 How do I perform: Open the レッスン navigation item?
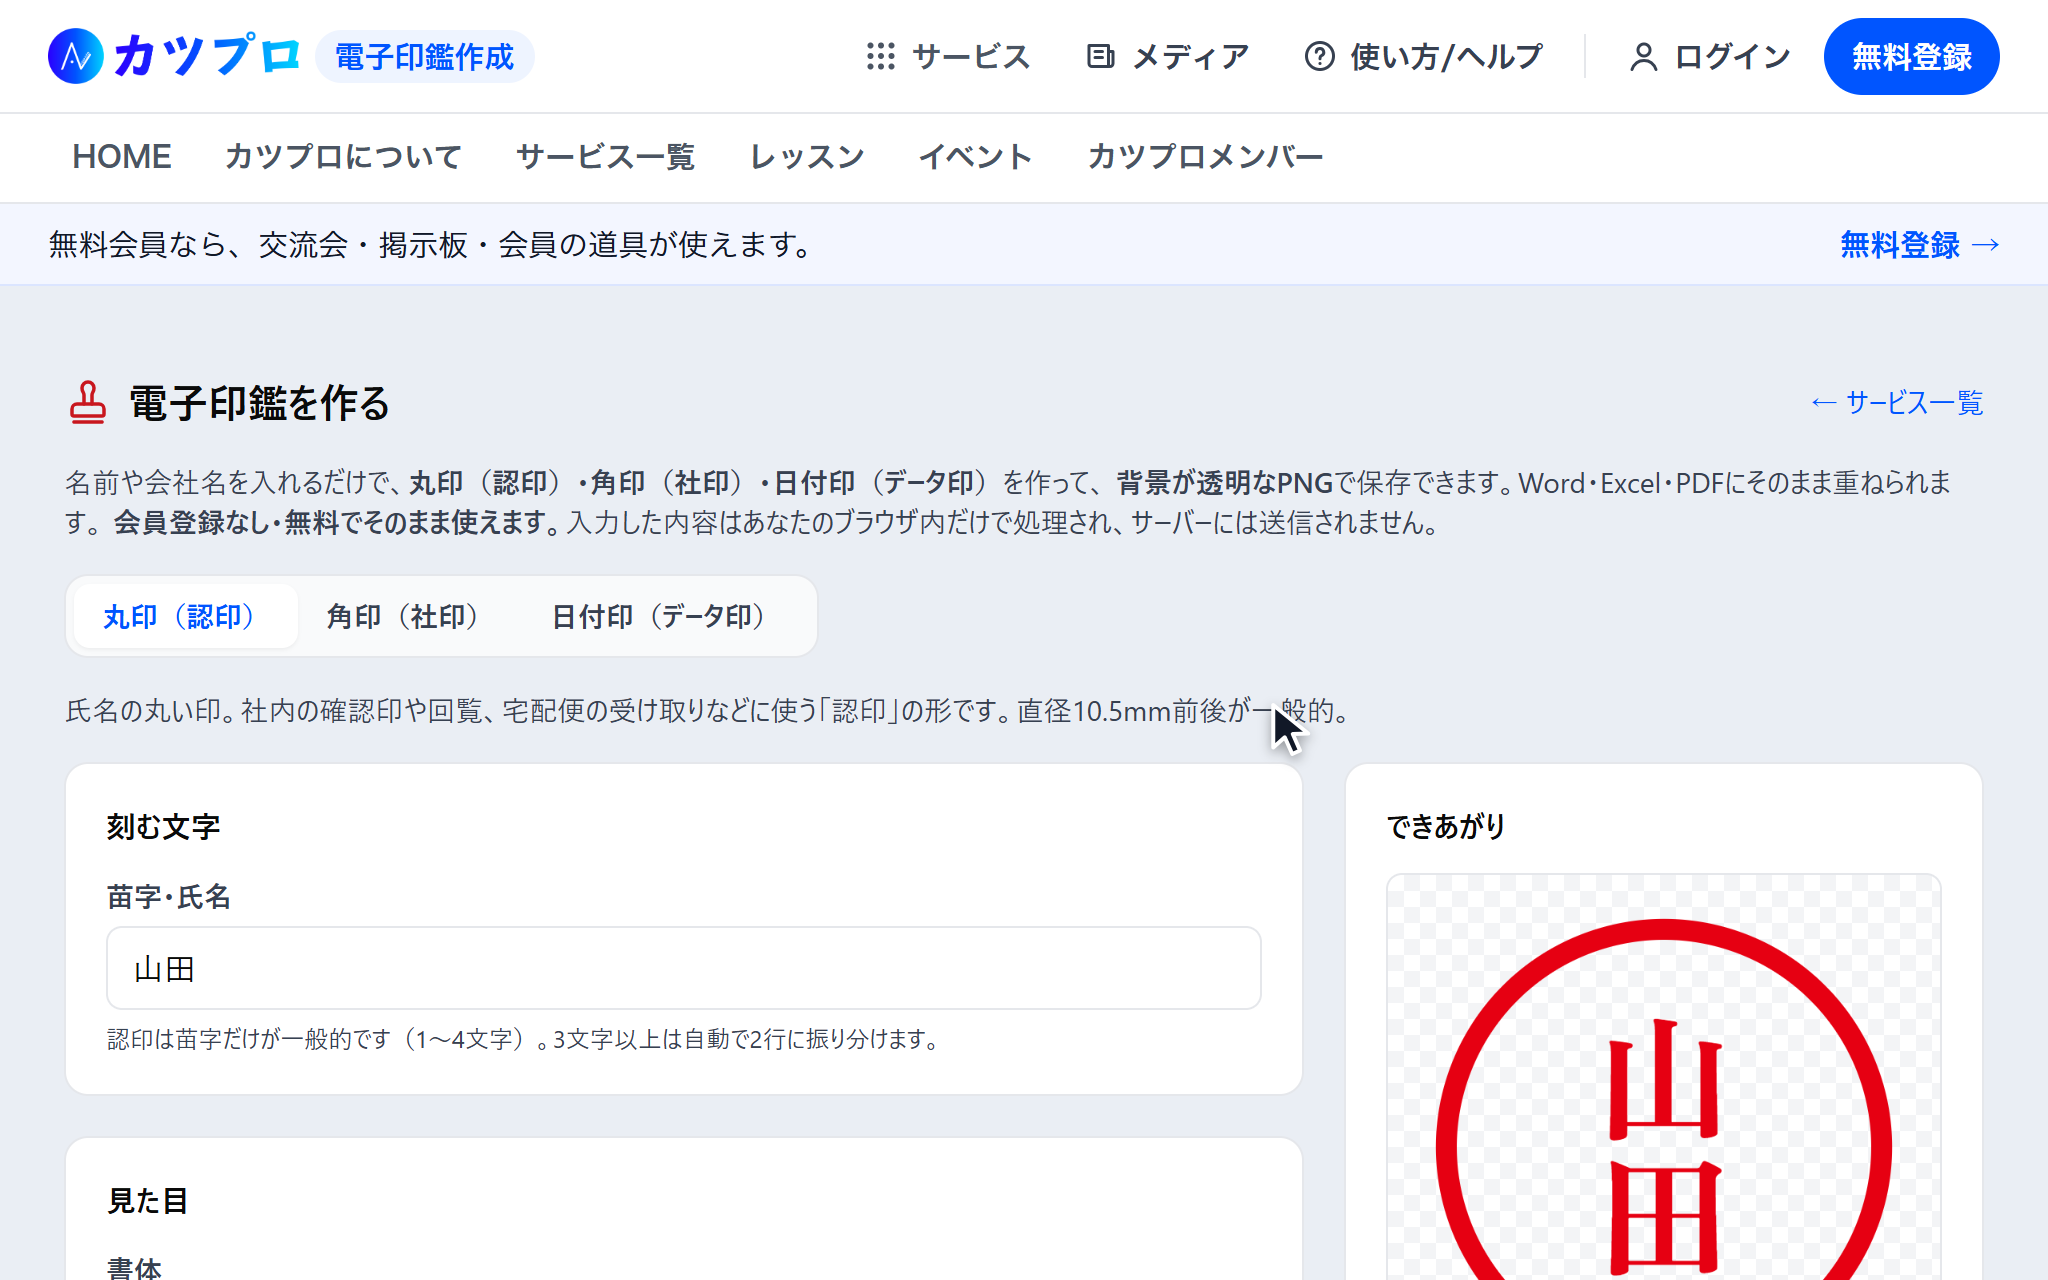tap(807, 157)
